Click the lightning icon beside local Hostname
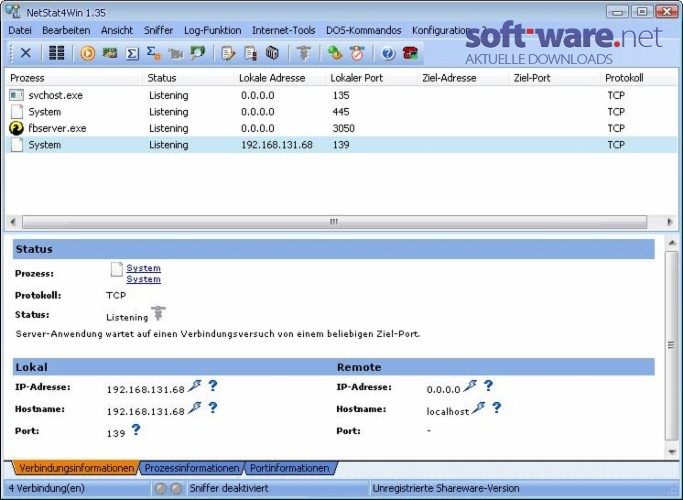The image size is (683, 500). [x=195, y=408]
